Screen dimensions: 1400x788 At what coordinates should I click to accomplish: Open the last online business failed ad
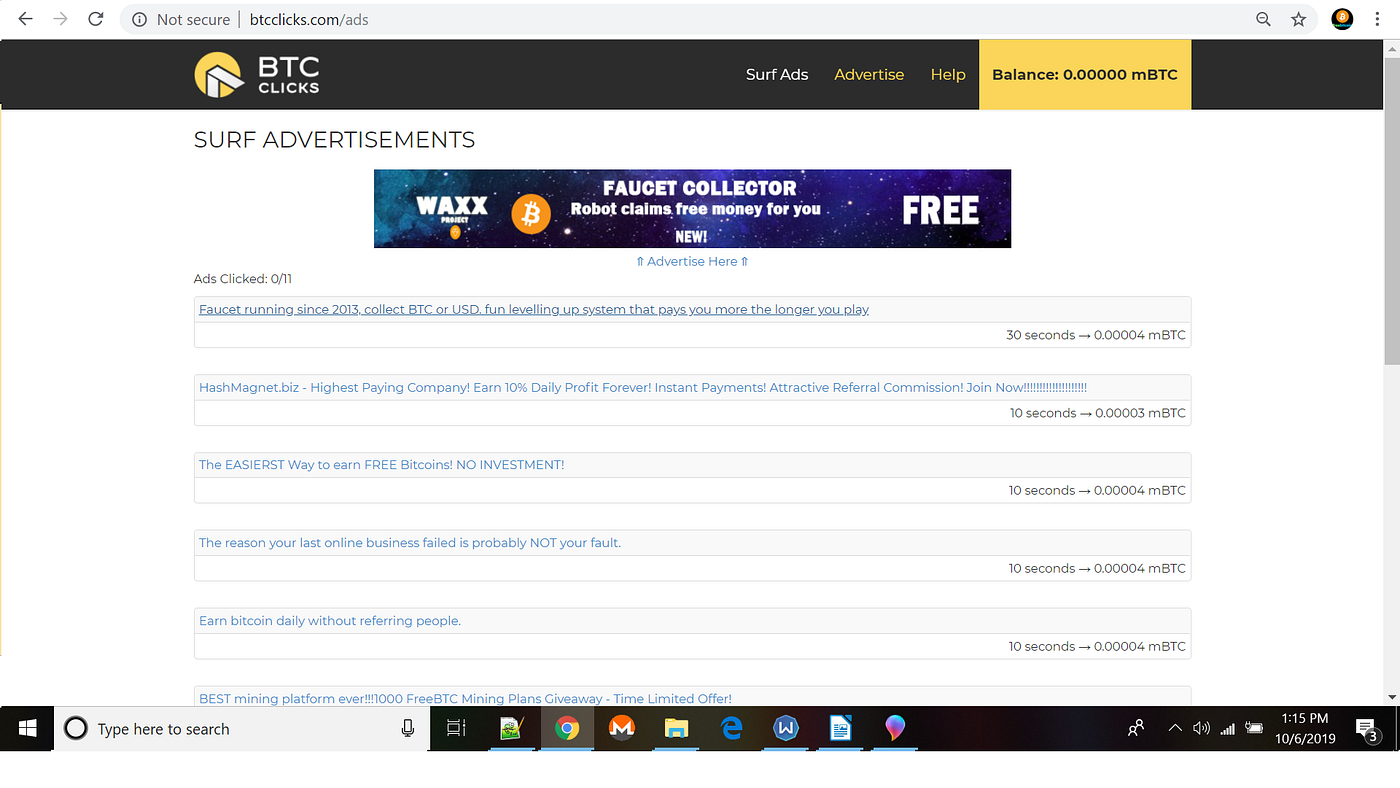click(410, 543)
